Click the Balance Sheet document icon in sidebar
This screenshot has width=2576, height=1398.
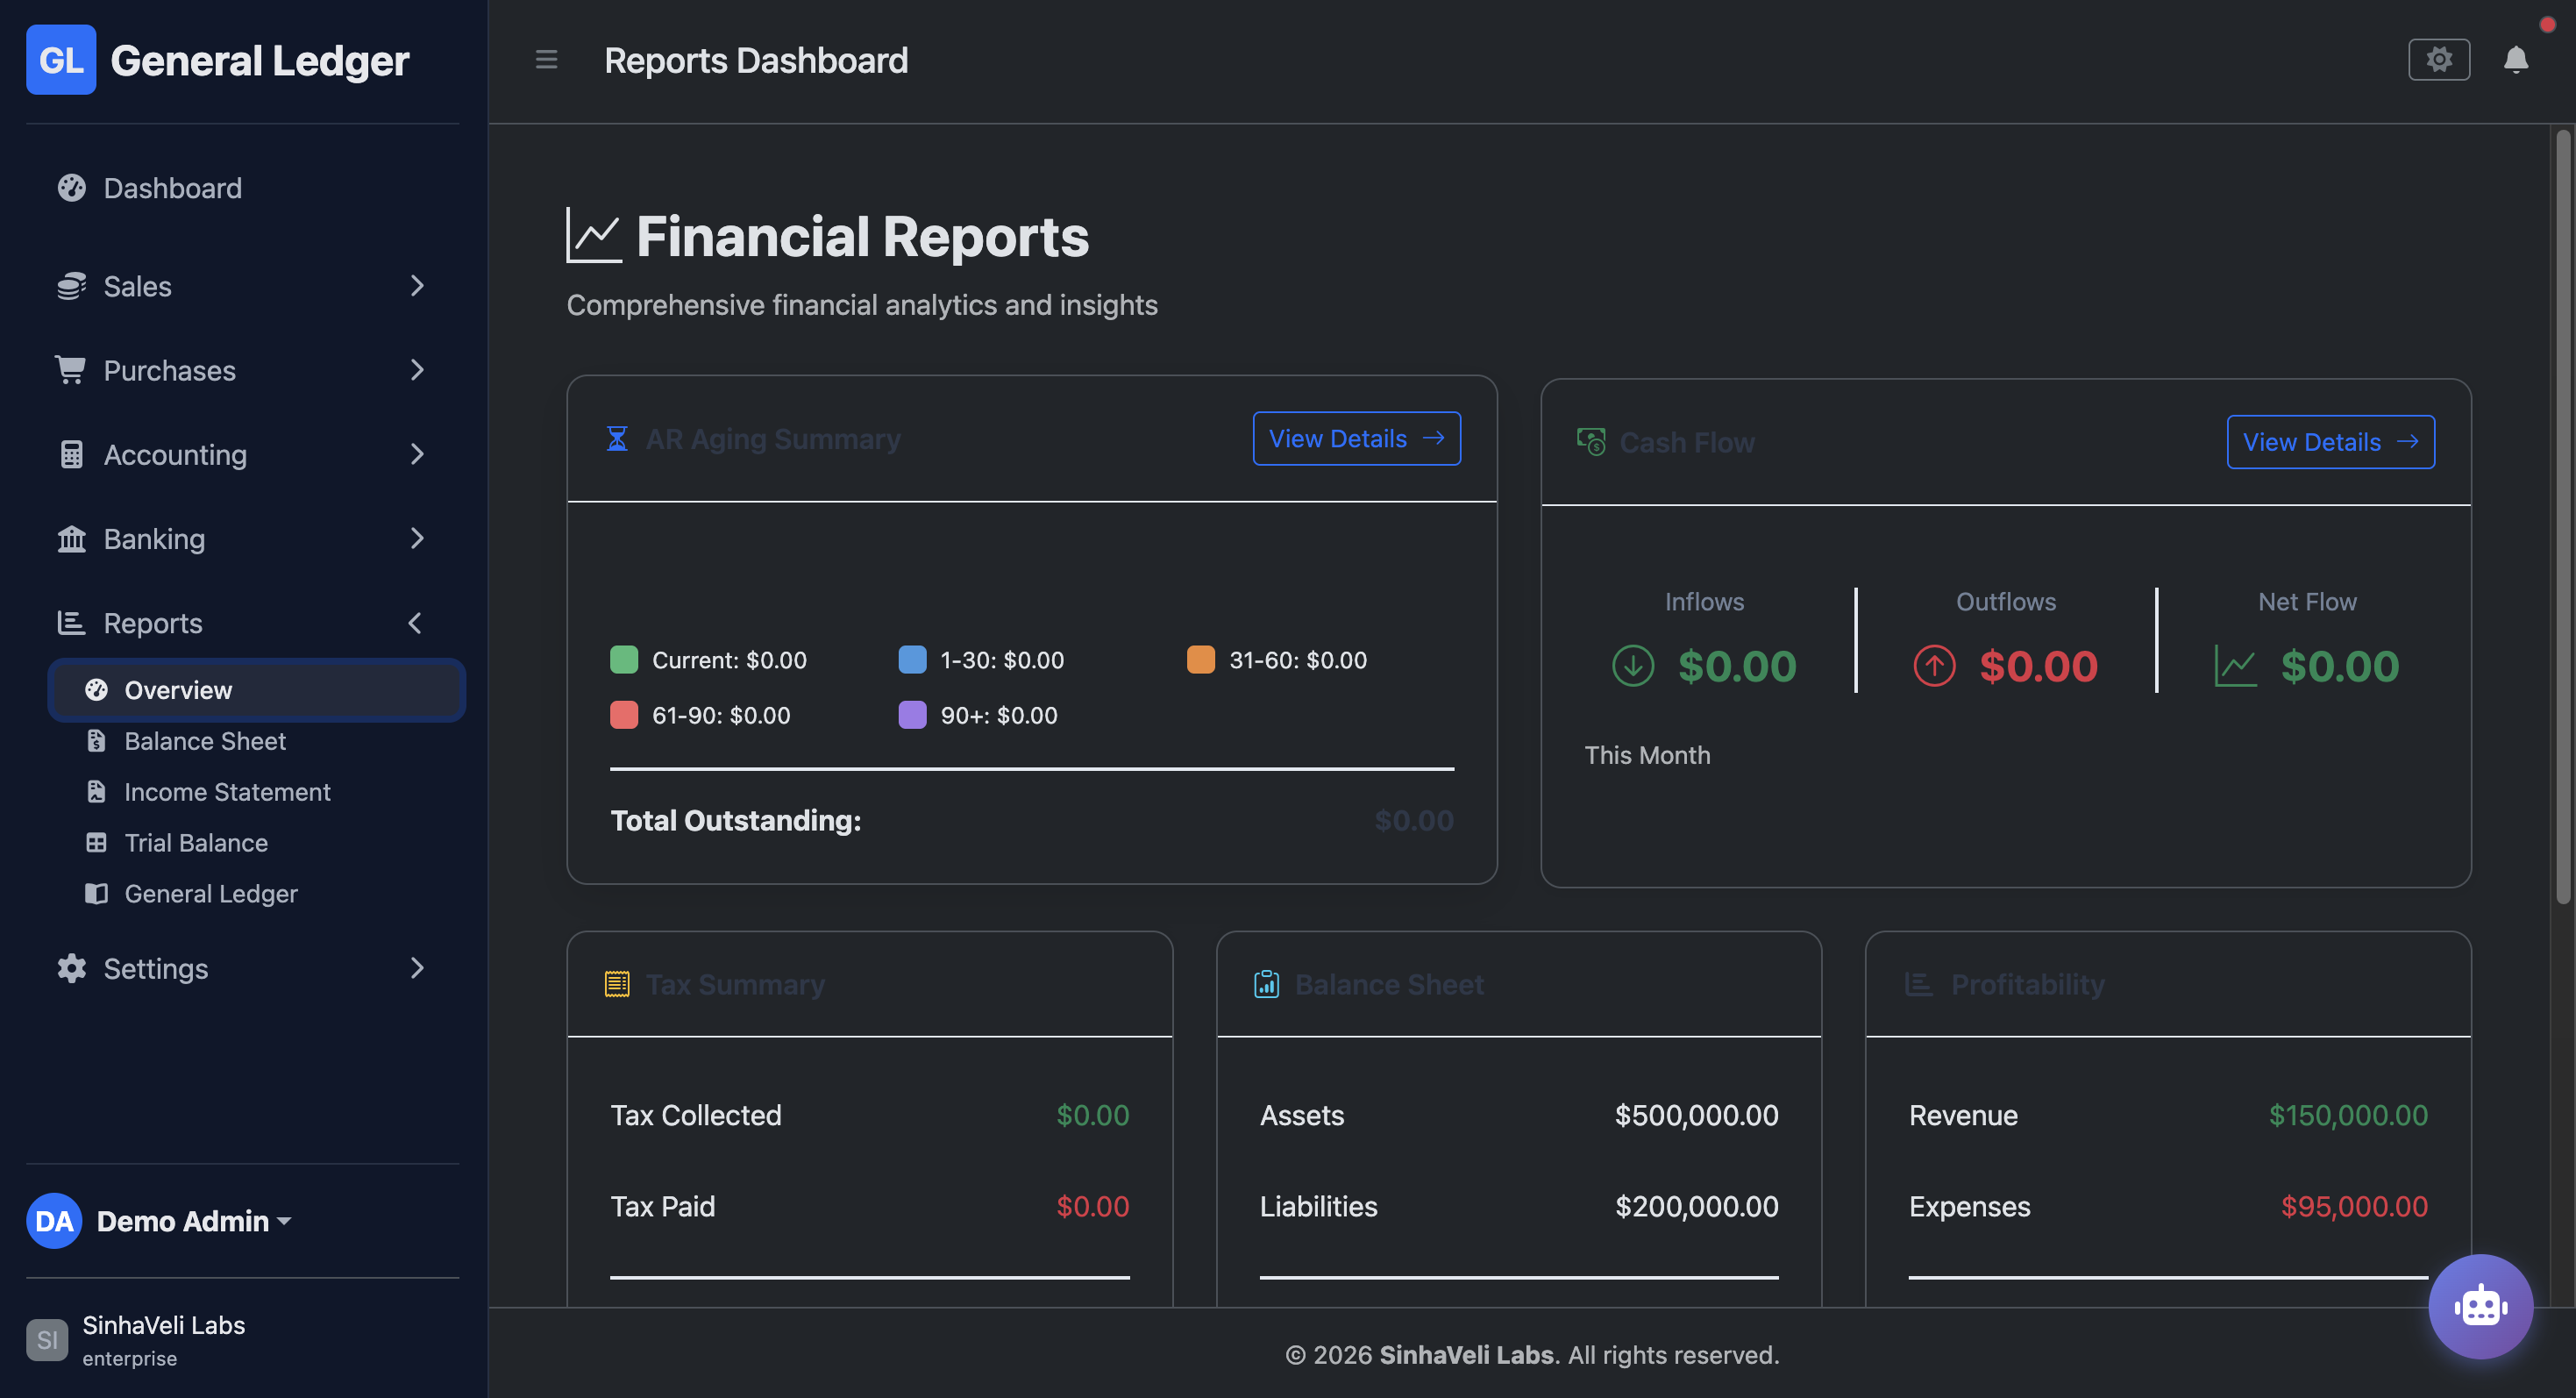(x=96, y=740)
